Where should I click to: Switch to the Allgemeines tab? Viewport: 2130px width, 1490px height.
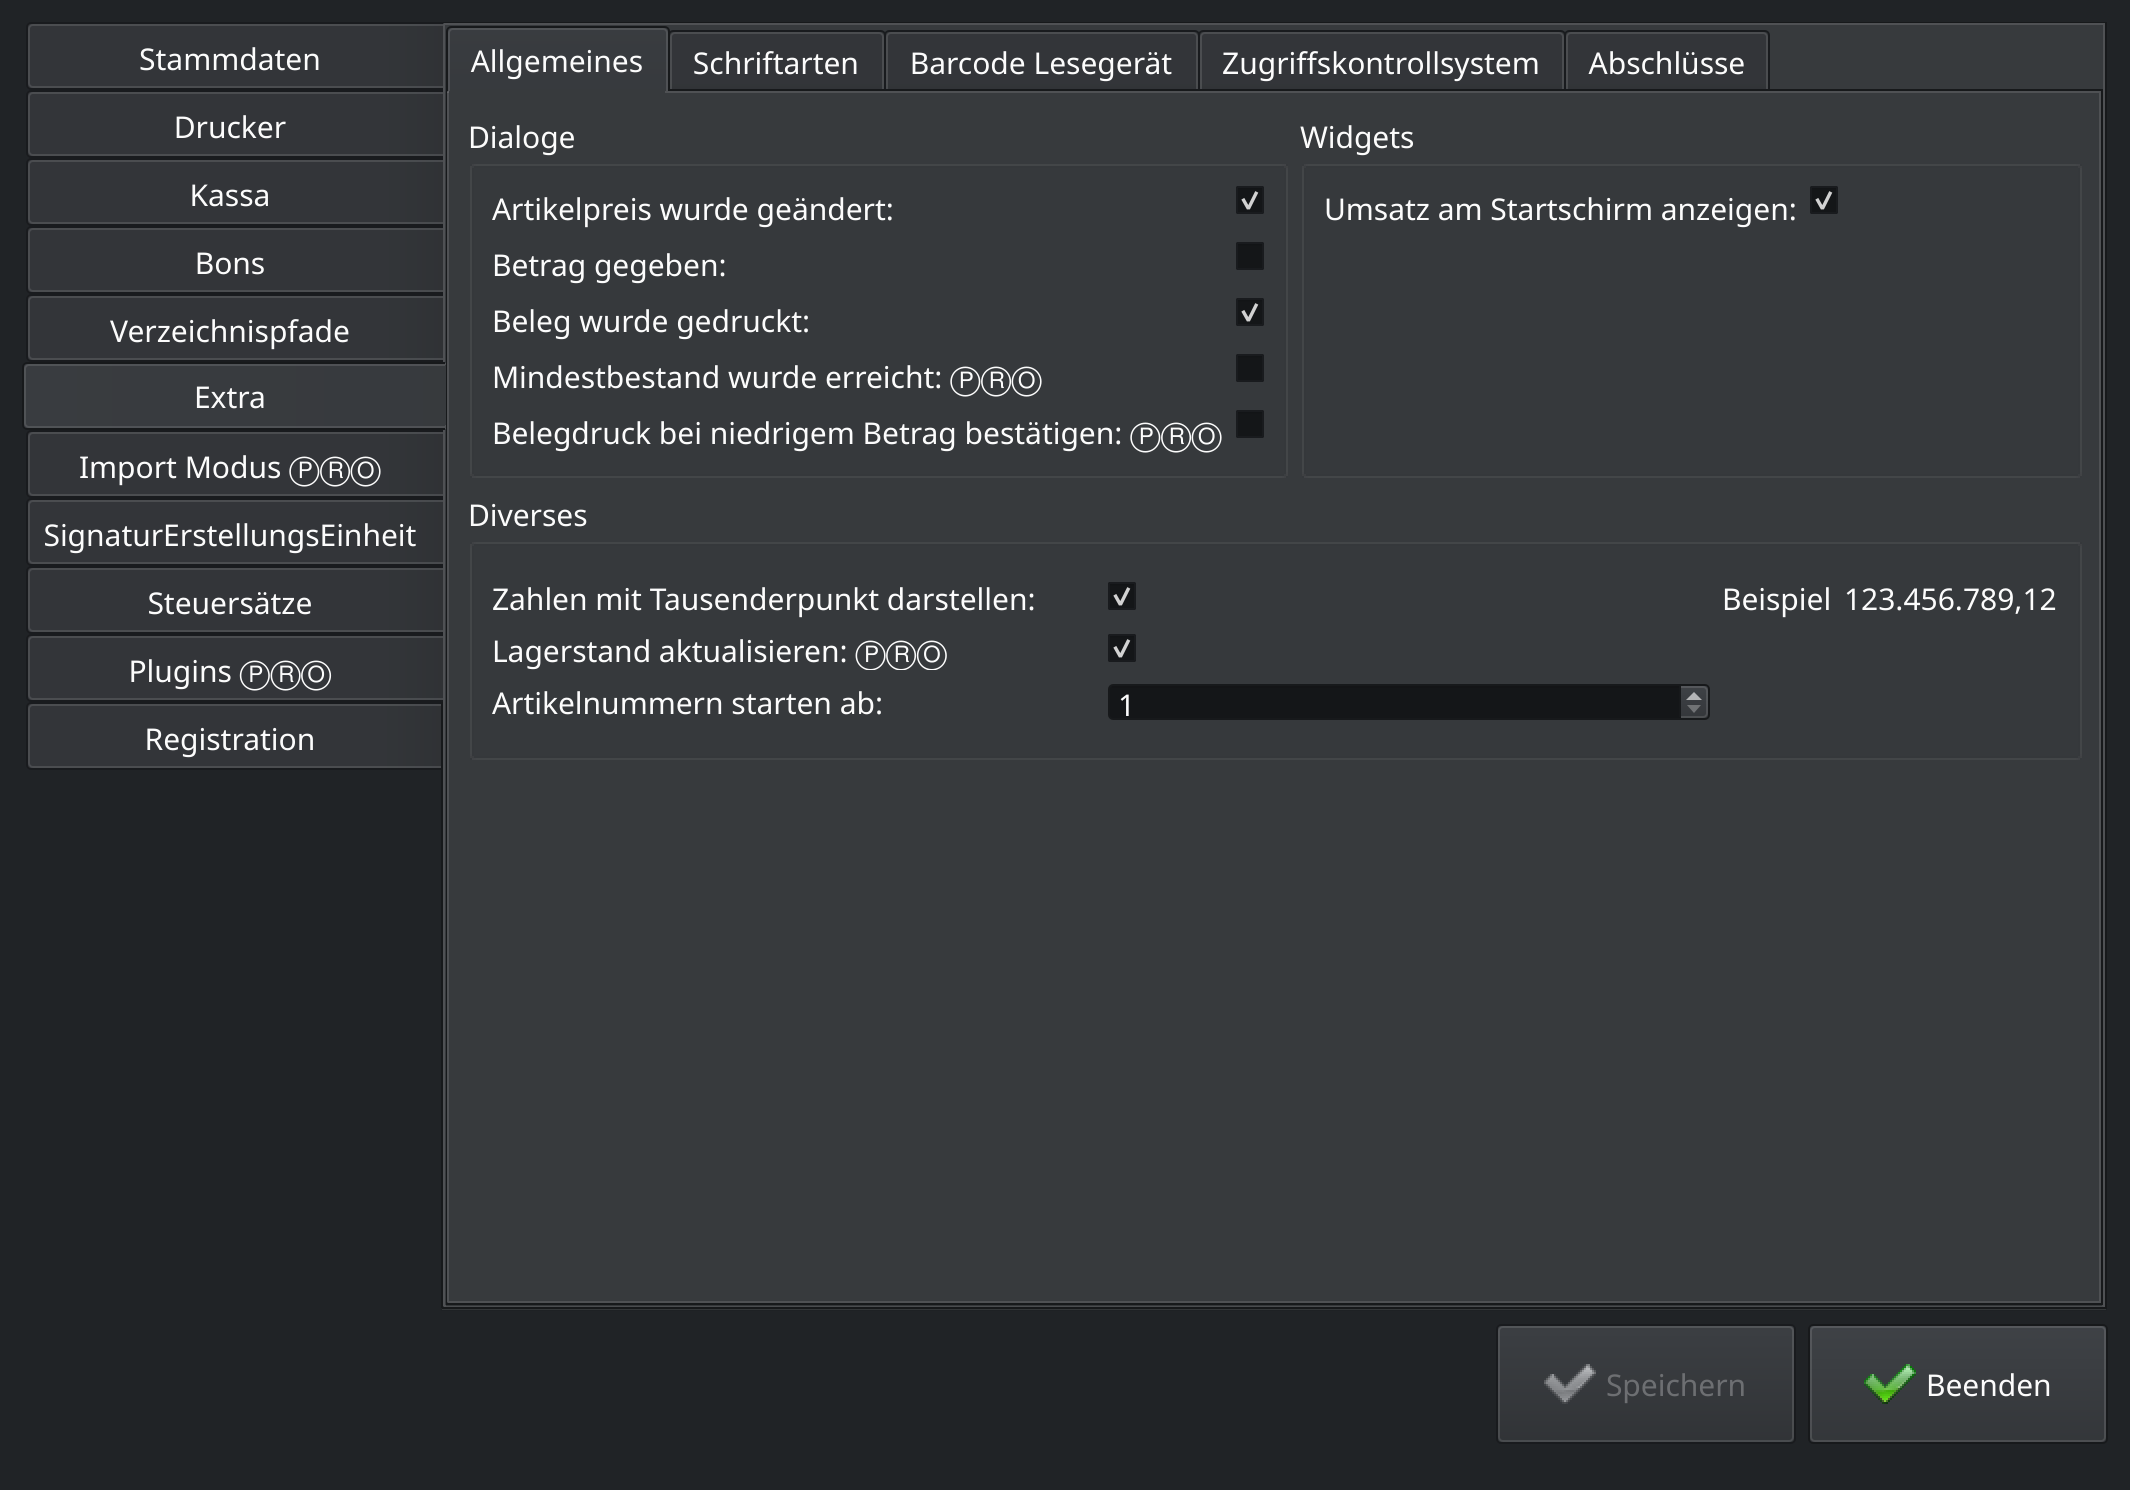point(557,61)
